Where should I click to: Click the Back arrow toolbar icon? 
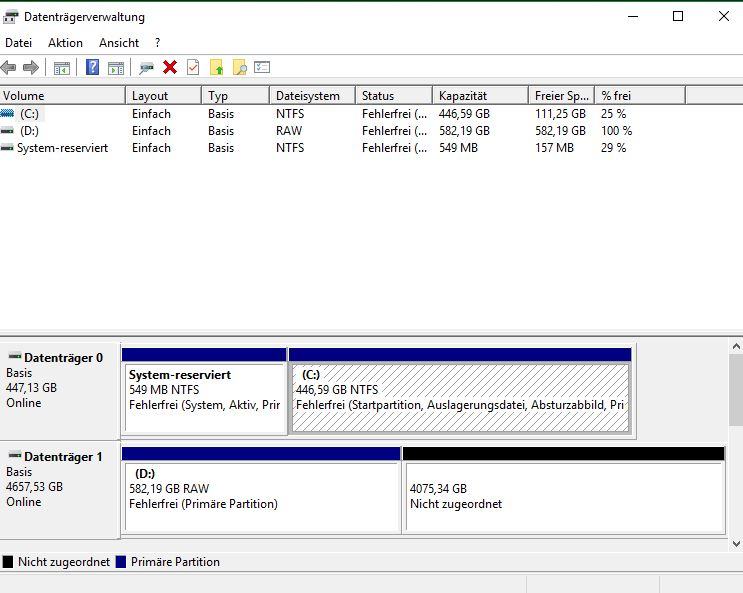(9, 68)
